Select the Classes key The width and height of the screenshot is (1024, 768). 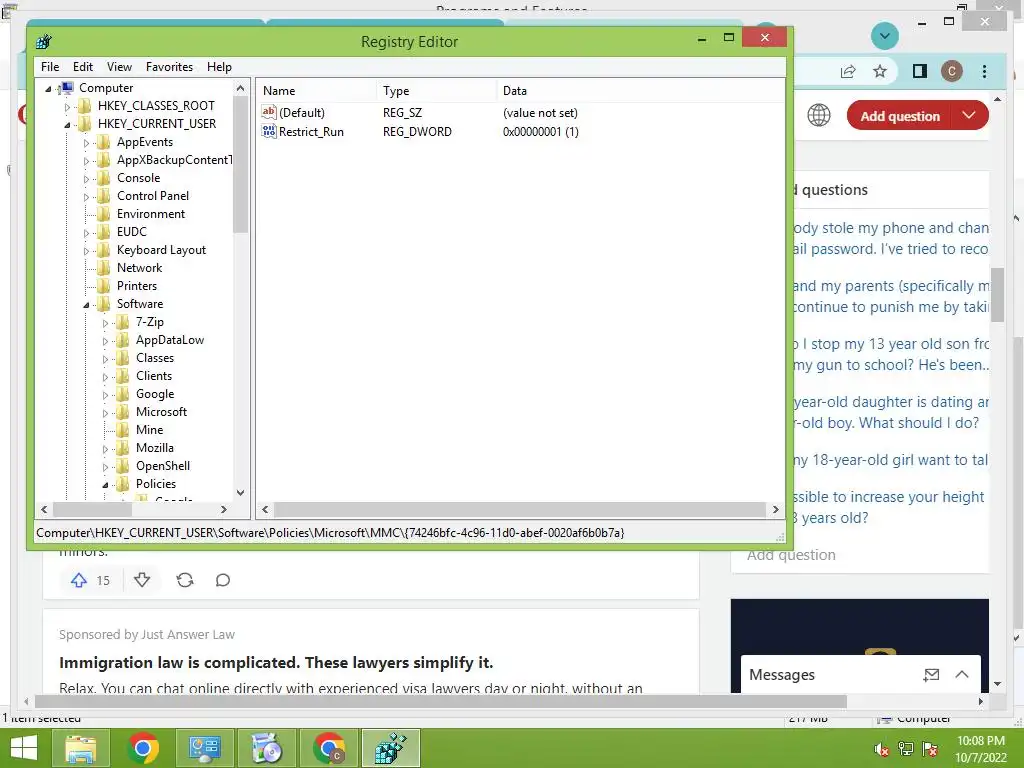[x=155, y=358]
